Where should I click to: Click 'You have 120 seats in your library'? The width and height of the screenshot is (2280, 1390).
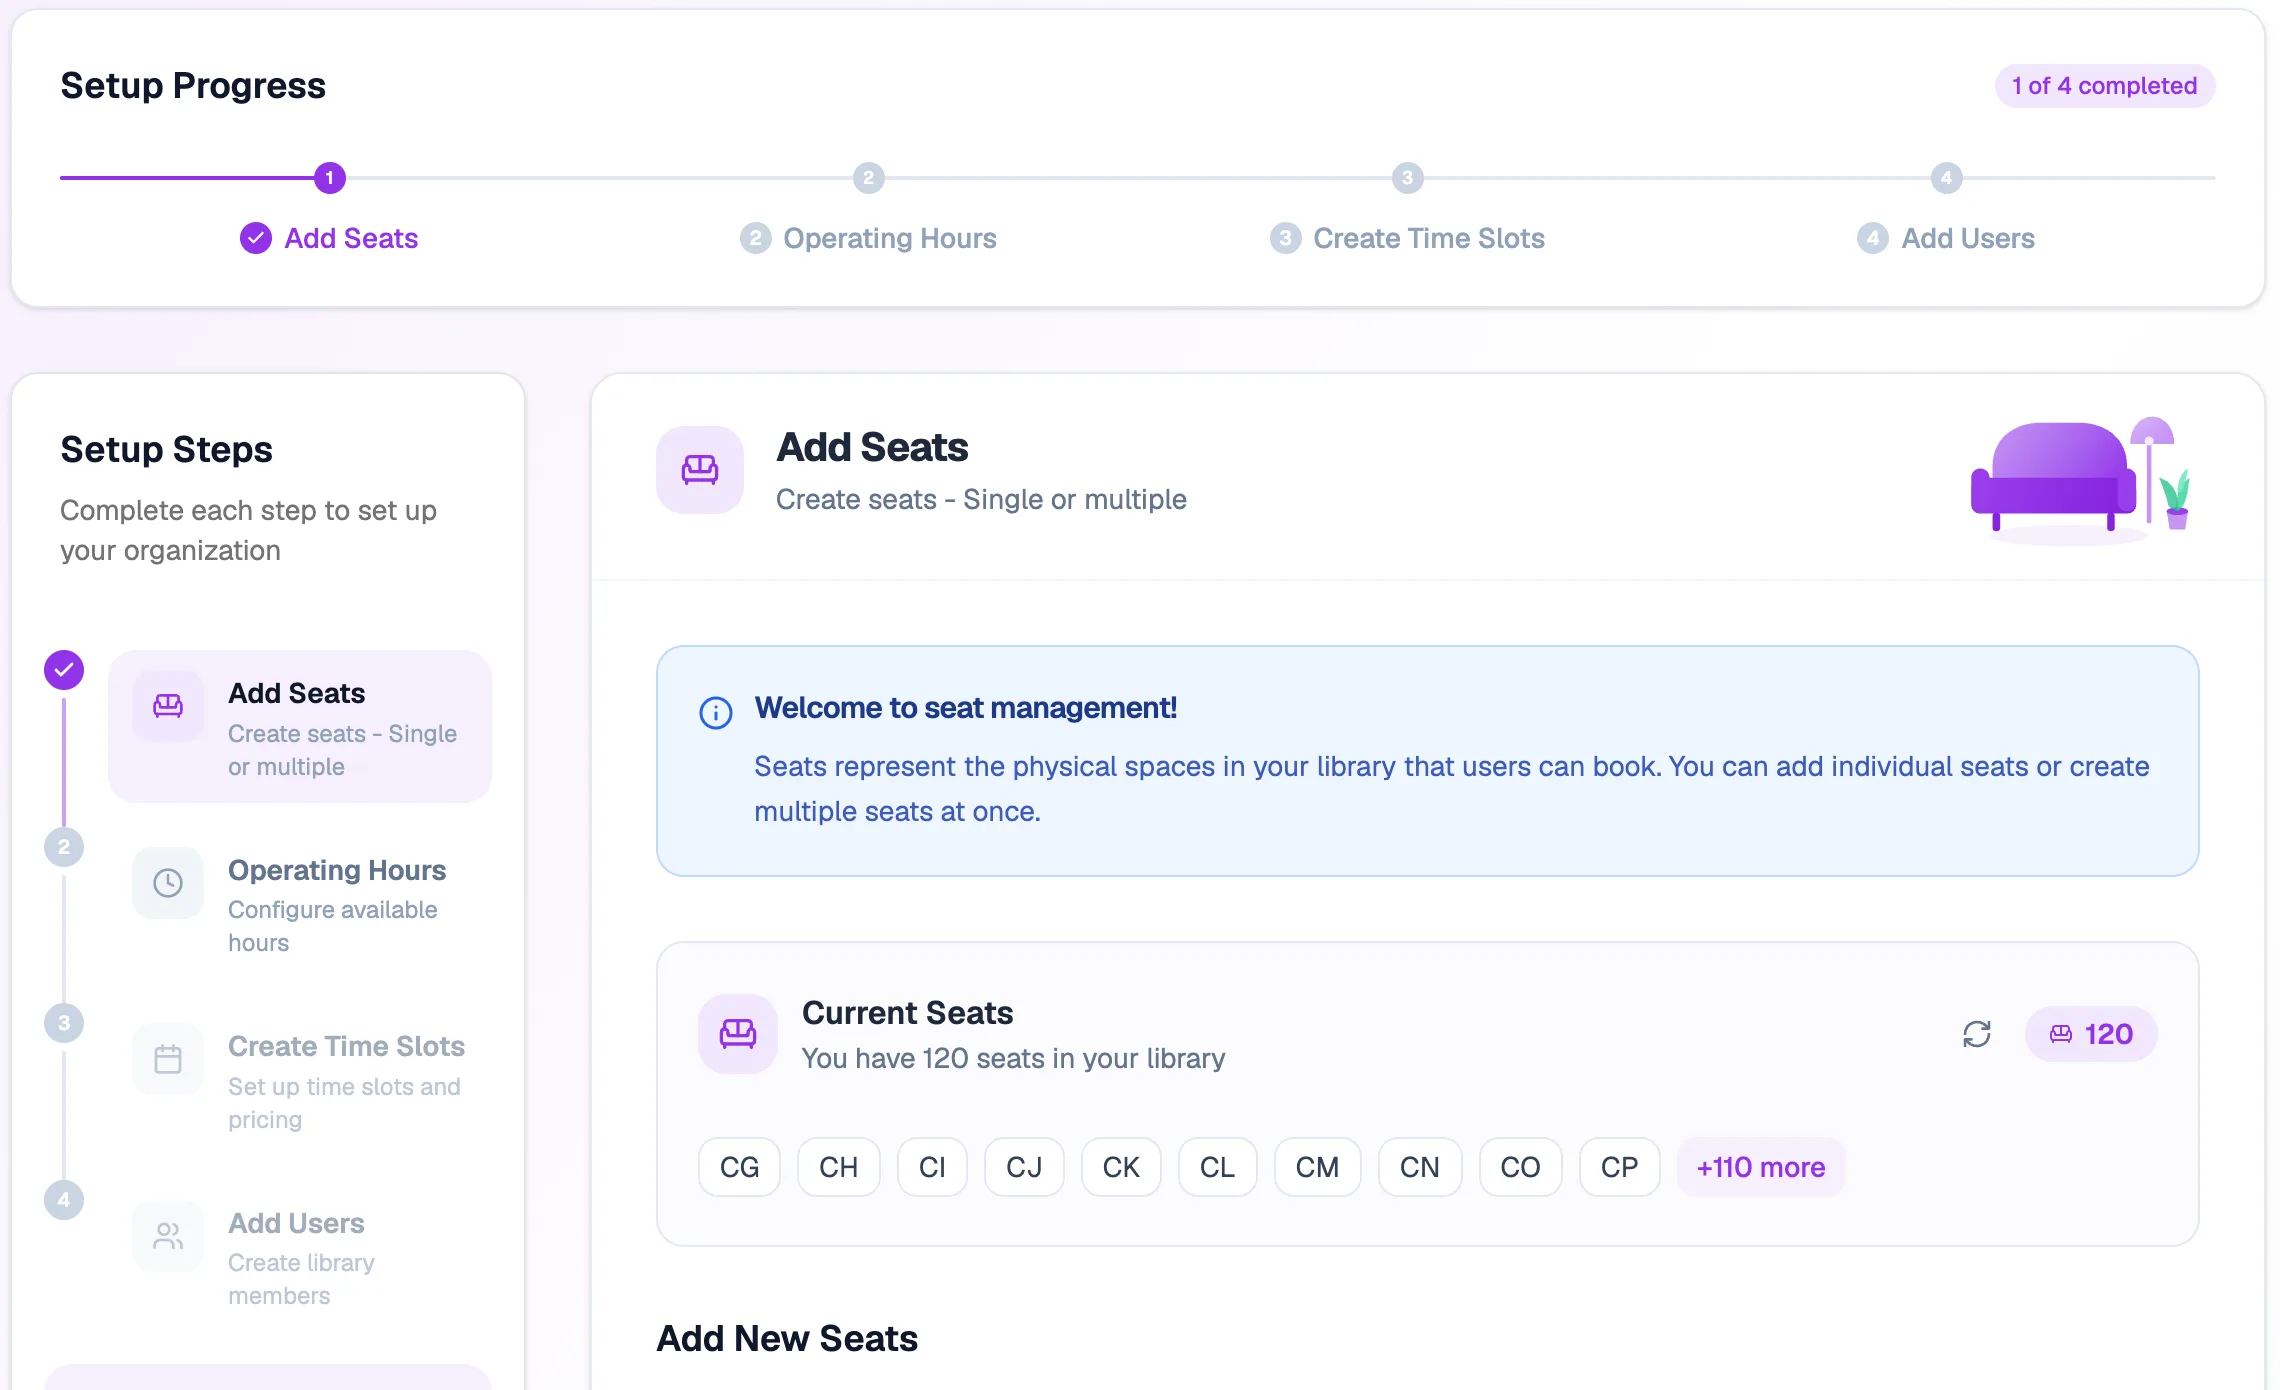(1013, 1058)
